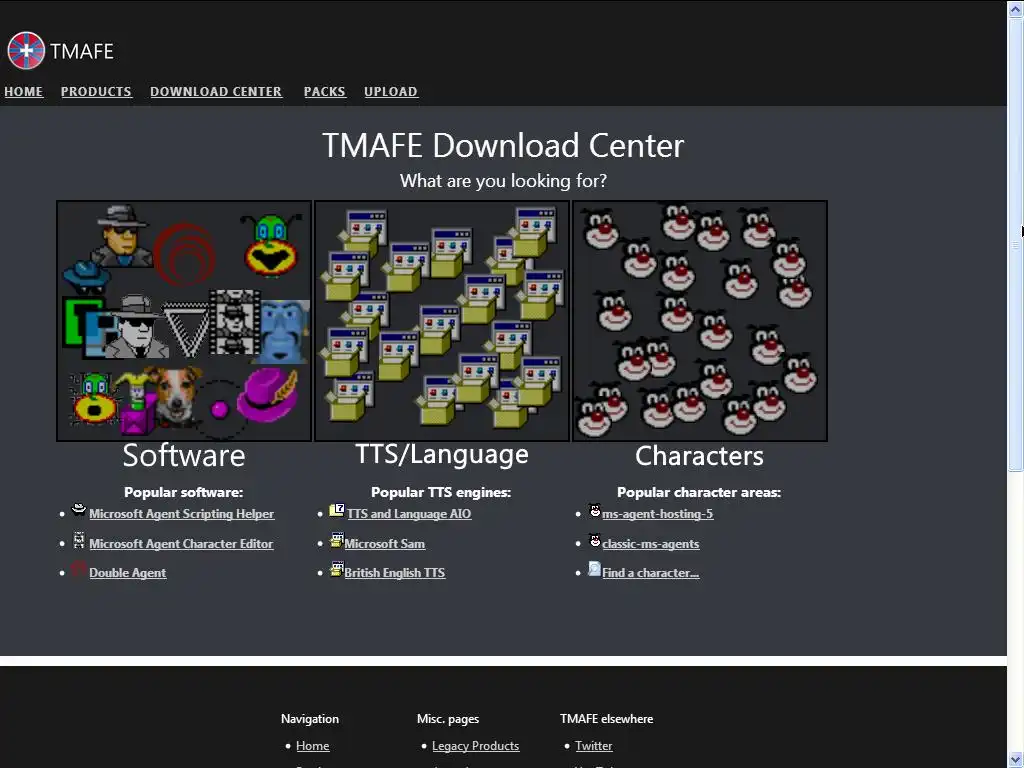Viewport: 1024px width, 768px height.
Task: Open the Twitter footer link
Action: (x=594, y=746)
